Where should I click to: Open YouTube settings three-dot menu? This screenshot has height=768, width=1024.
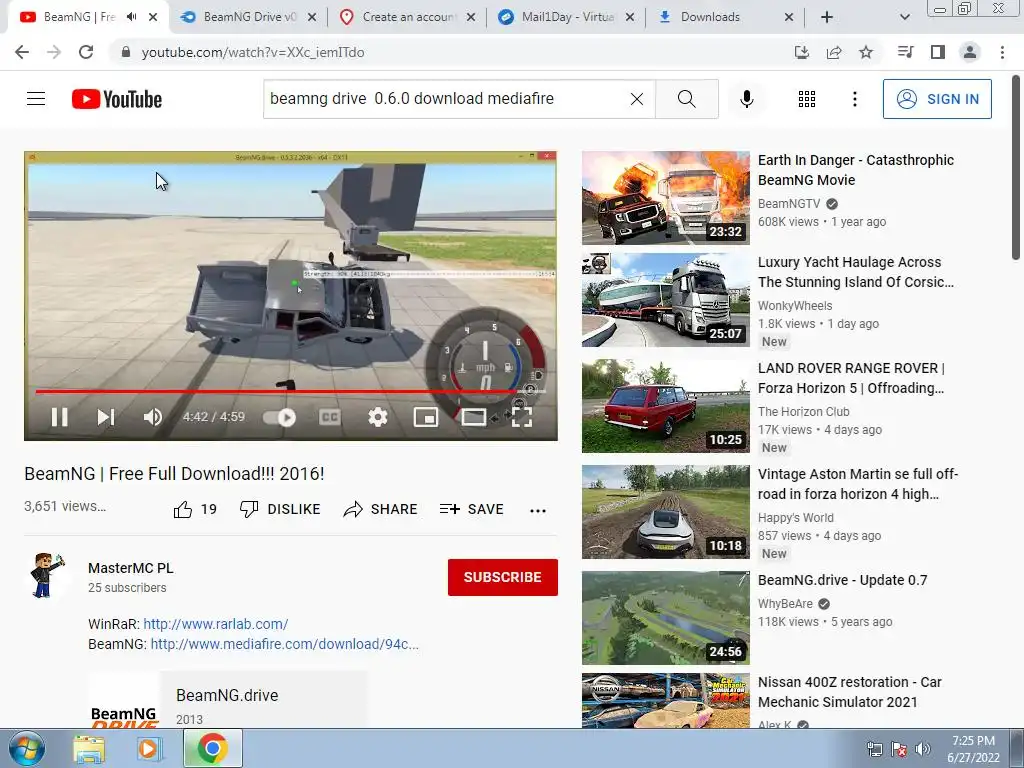point(854,99)
